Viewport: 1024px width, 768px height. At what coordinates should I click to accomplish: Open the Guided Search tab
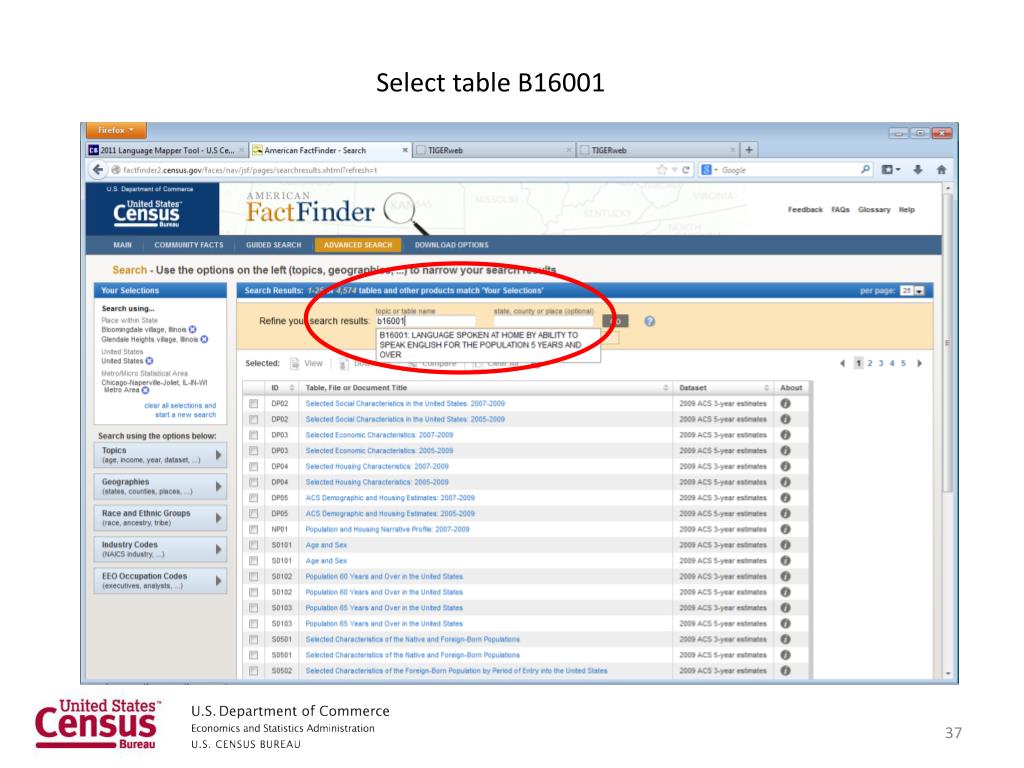coord(274,245)
